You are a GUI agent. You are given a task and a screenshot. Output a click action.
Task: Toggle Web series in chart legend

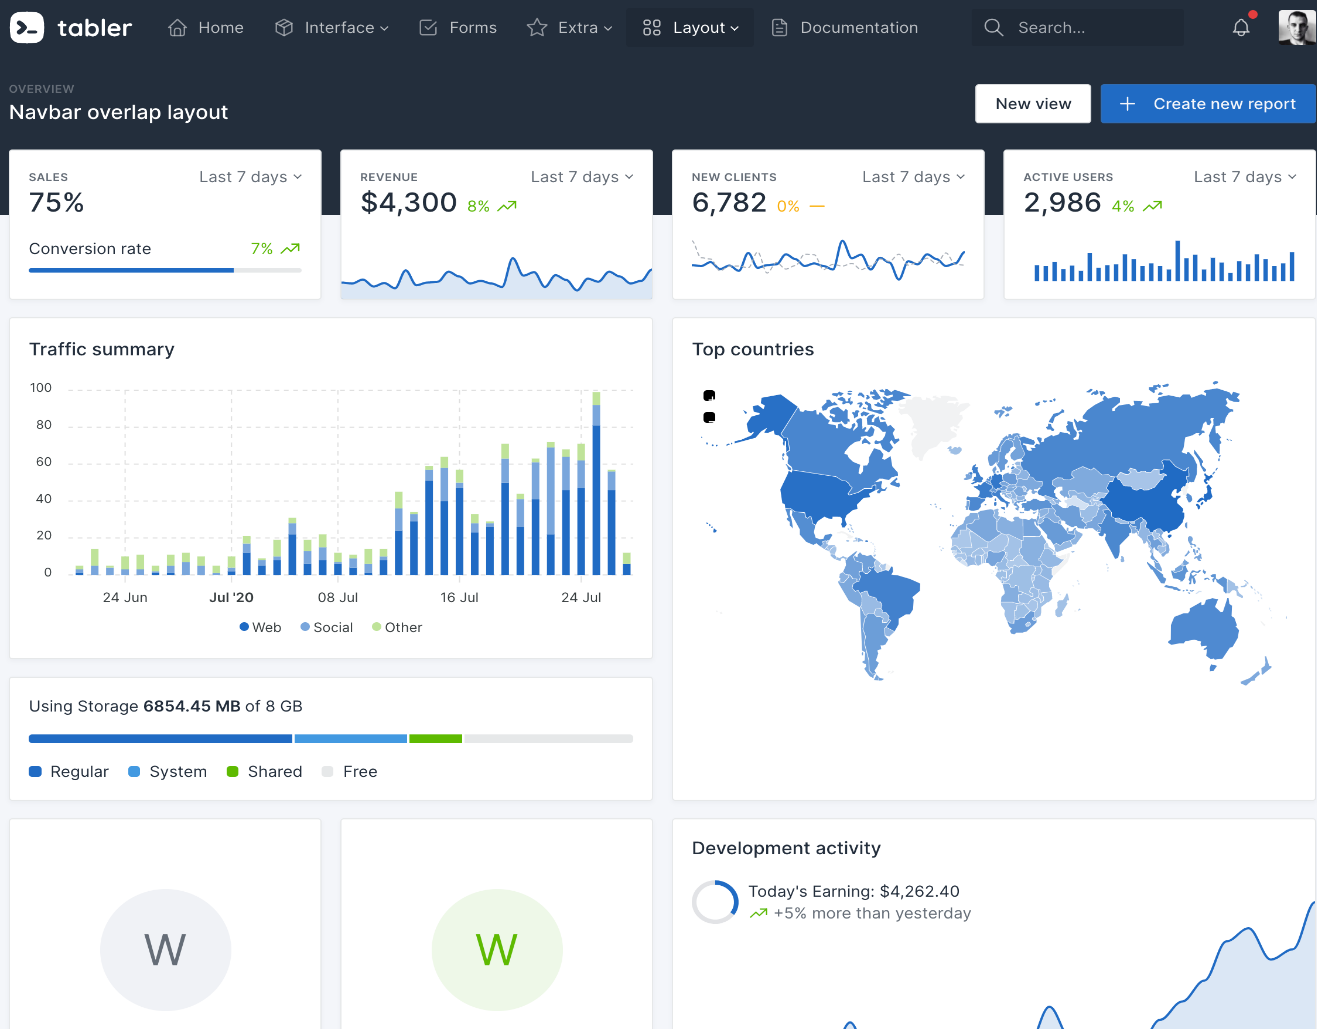[261, 627]
